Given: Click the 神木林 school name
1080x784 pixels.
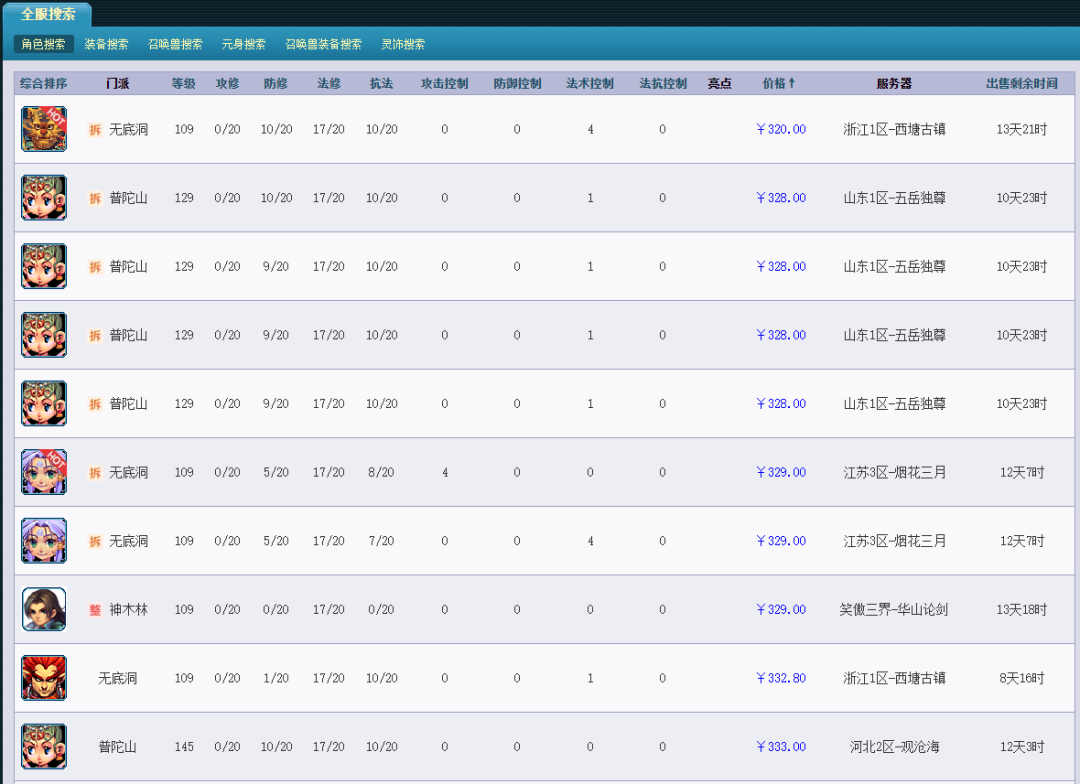Looking at the screenshot, I should coord(128,609).
